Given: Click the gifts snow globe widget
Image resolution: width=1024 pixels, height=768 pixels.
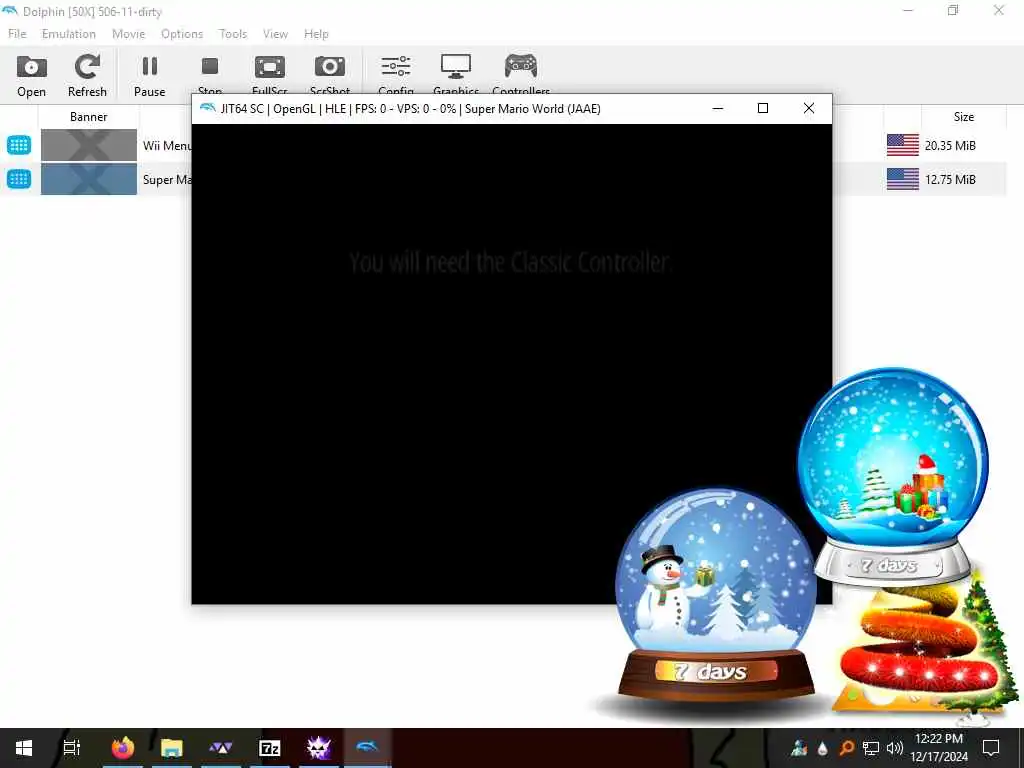Looking at the screenshot, I should (893, 477).
